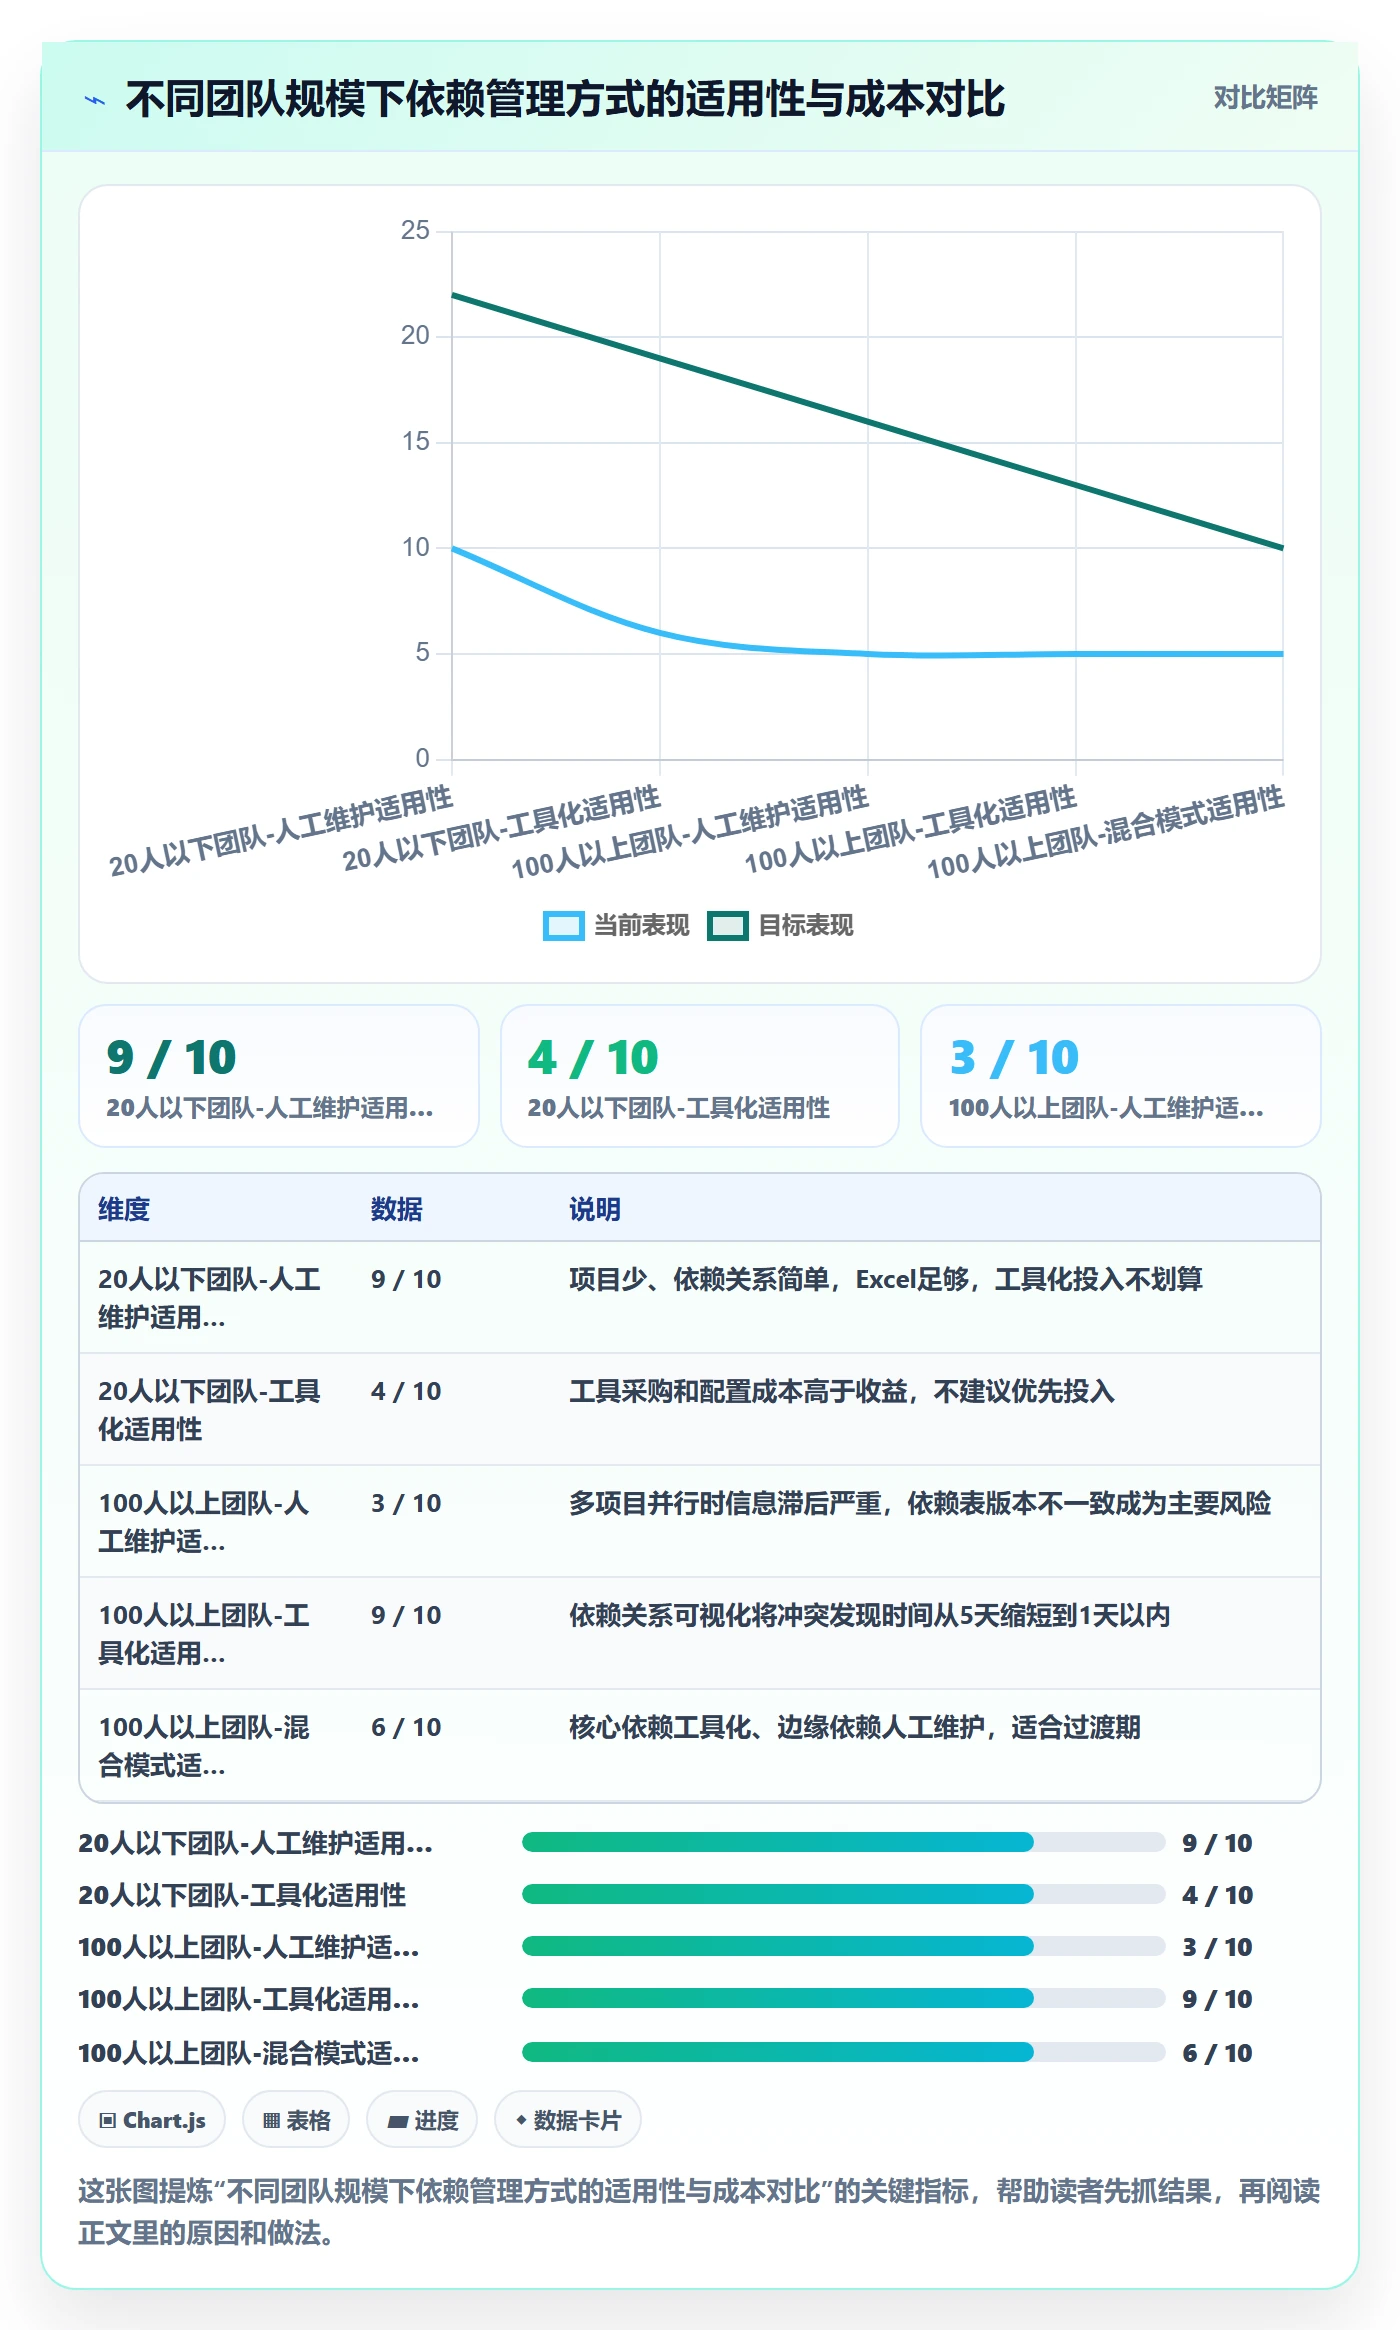Select the 数据卡片 chip
Viewport: 1400px width, 2330px height.
(x=568, y=2119)
